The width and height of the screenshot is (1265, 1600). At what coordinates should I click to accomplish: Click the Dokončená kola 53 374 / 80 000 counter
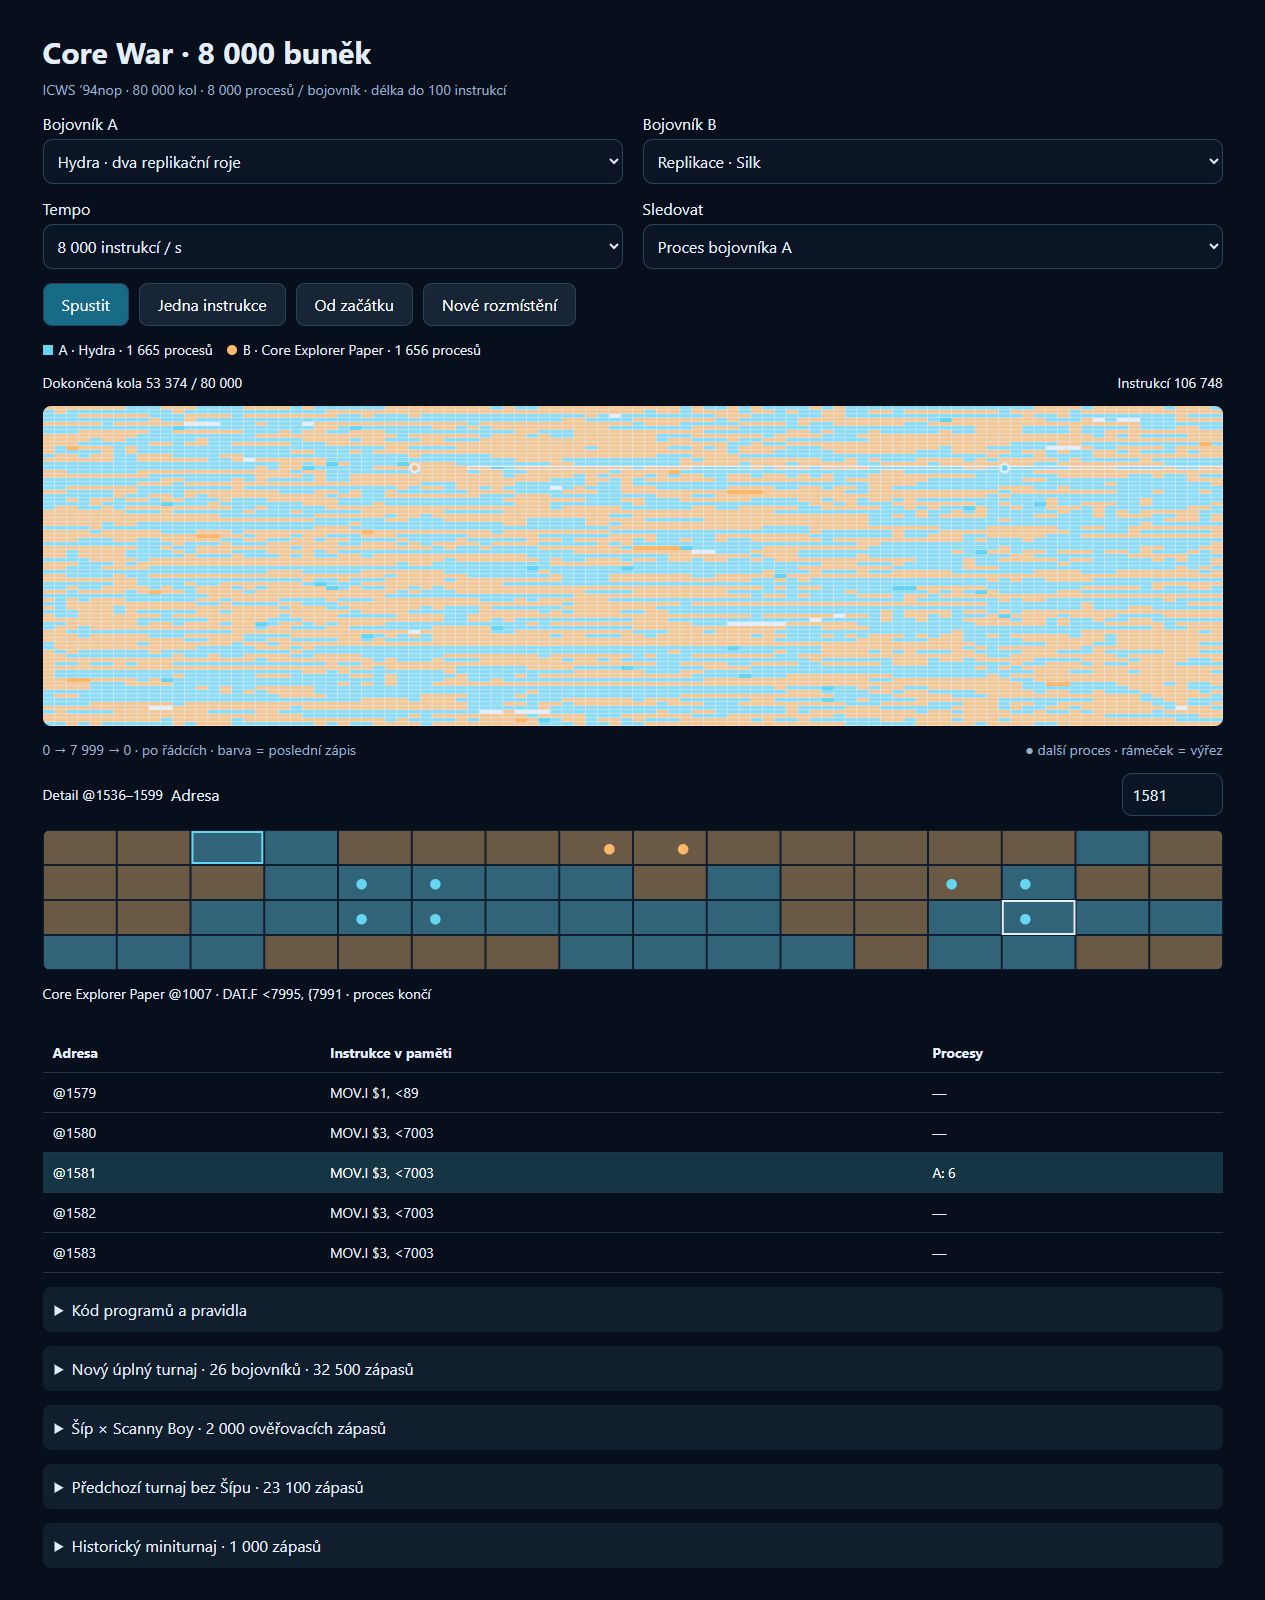[x=142, y=383]
